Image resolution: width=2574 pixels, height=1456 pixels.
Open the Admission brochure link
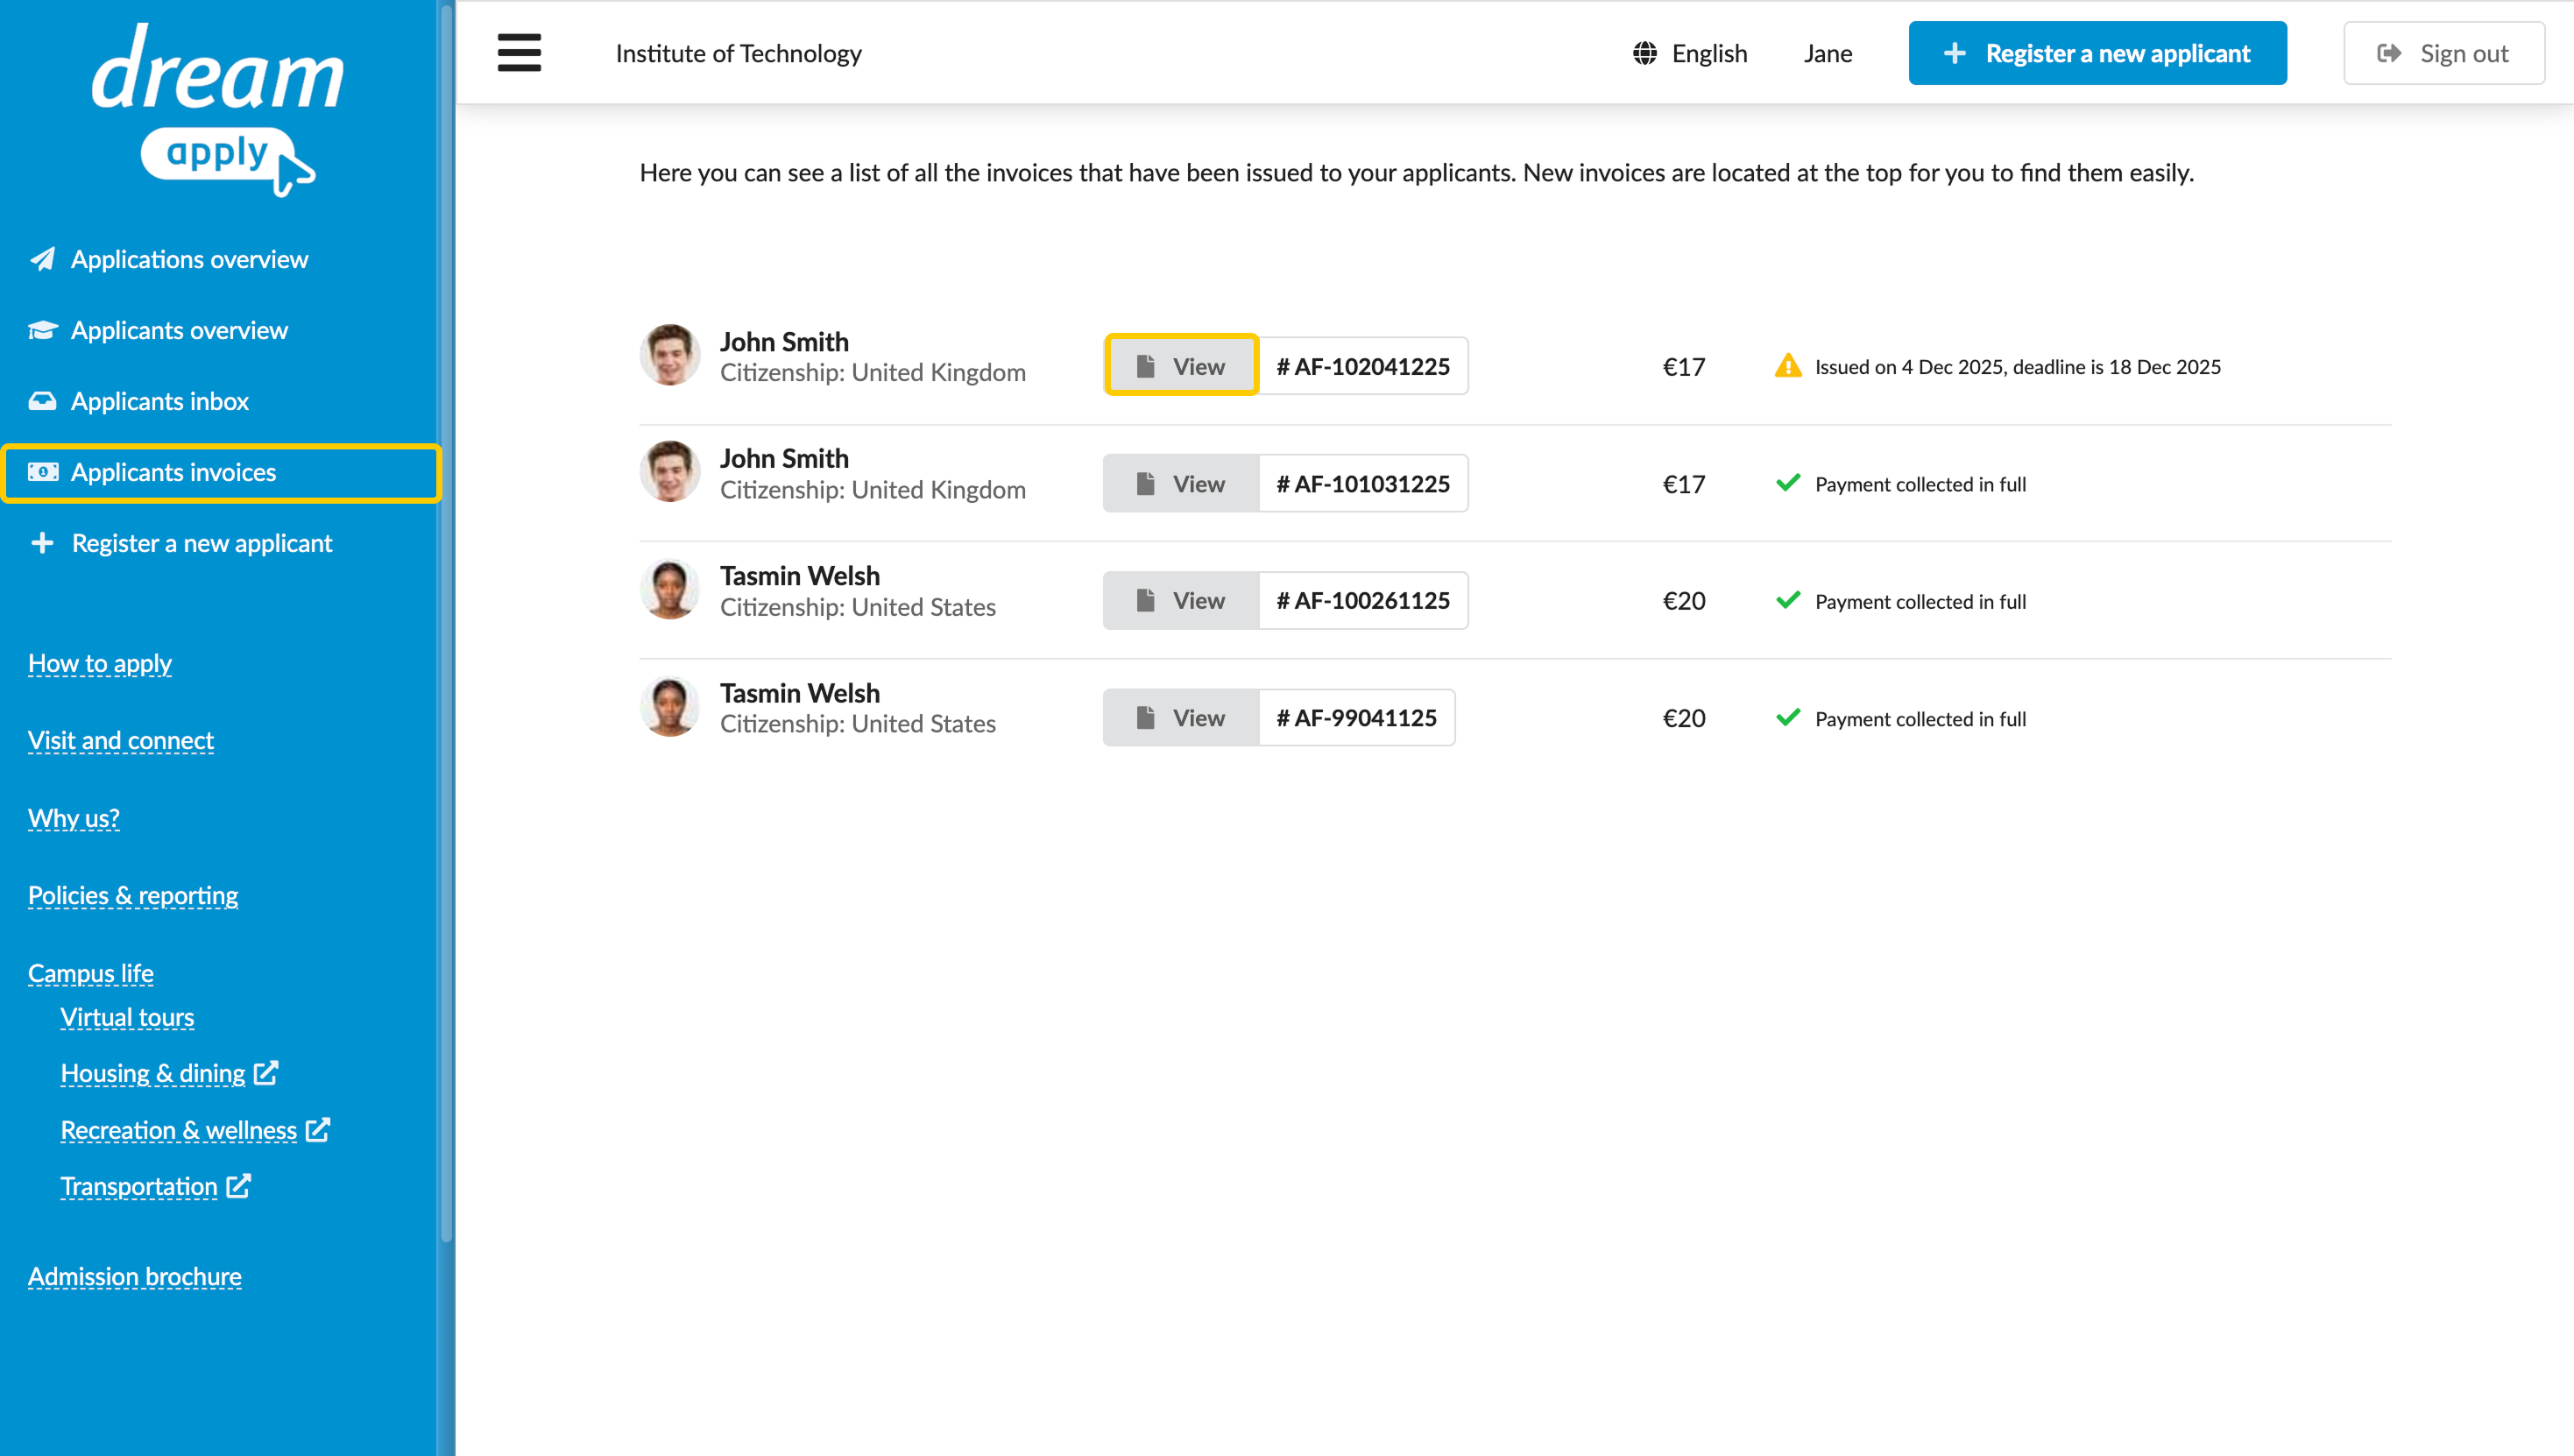(x=135, y=1276)
